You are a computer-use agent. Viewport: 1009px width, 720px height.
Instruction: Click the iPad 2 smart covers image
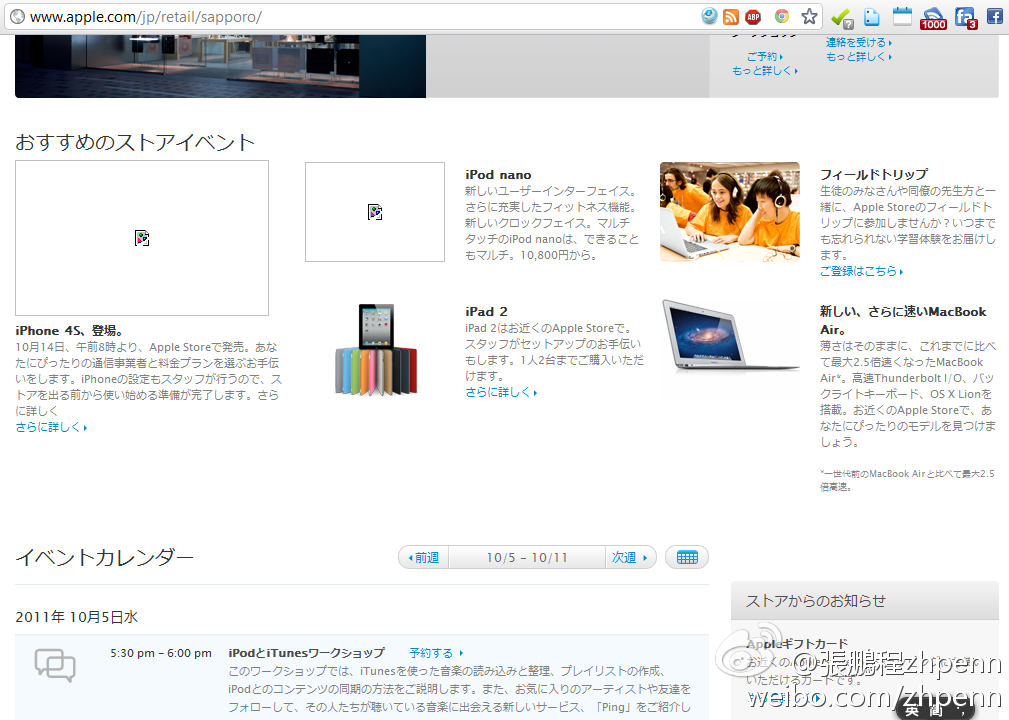[x=376, y=349]
